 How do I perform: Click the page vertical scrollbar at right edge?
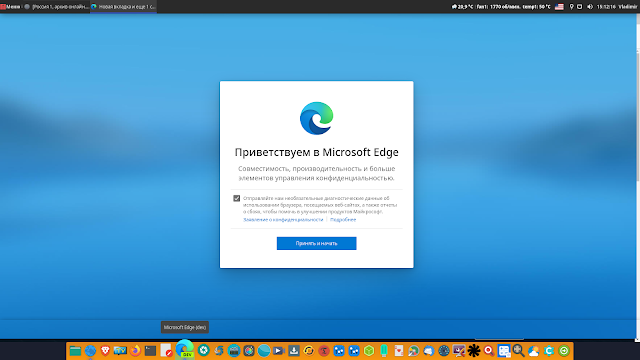[x=638, y=116]
